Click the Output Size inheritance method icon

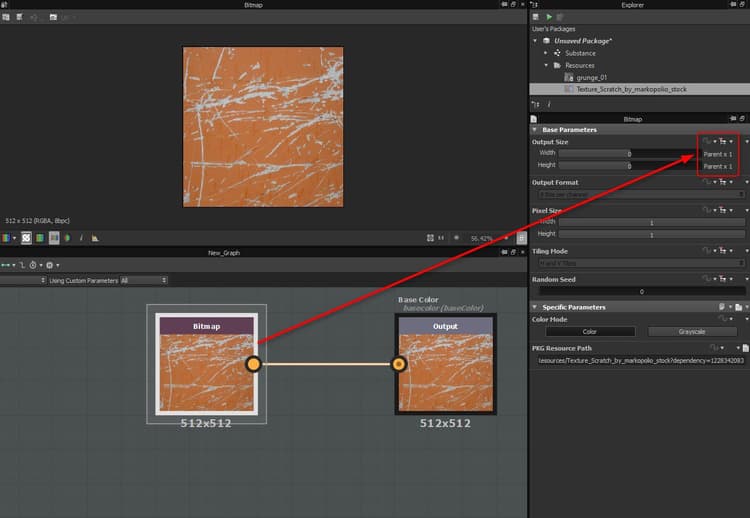click(x=723, y=142)
